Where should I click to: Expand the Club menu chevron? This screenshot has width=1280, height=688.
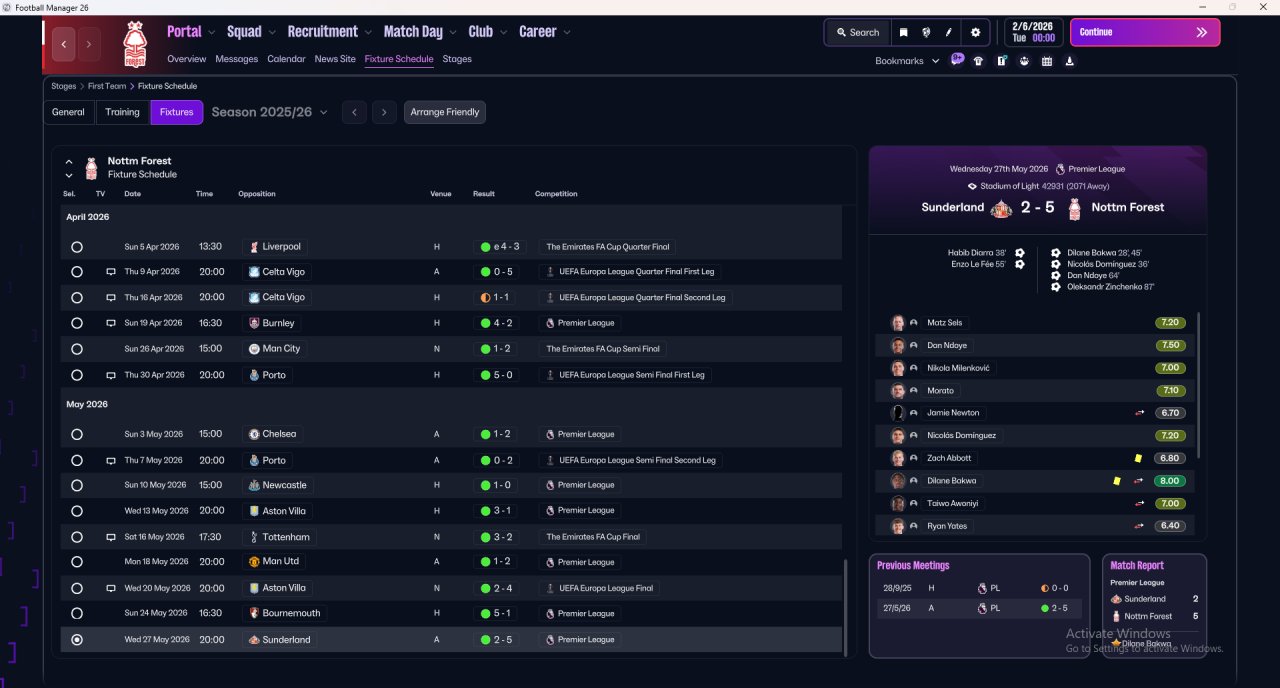(x=503, y=32)
